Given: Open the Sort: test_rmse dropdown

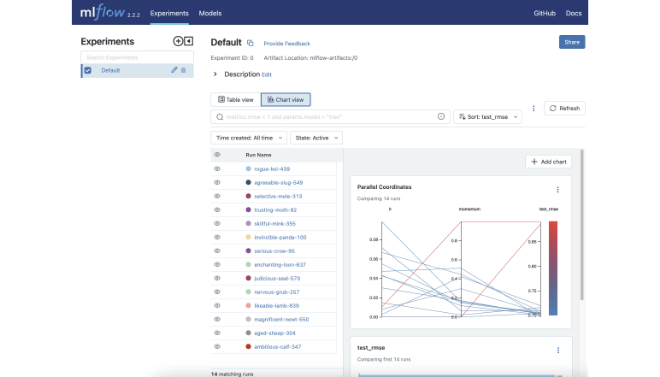Looking at the screenshot, I should [x=487, y=117].
